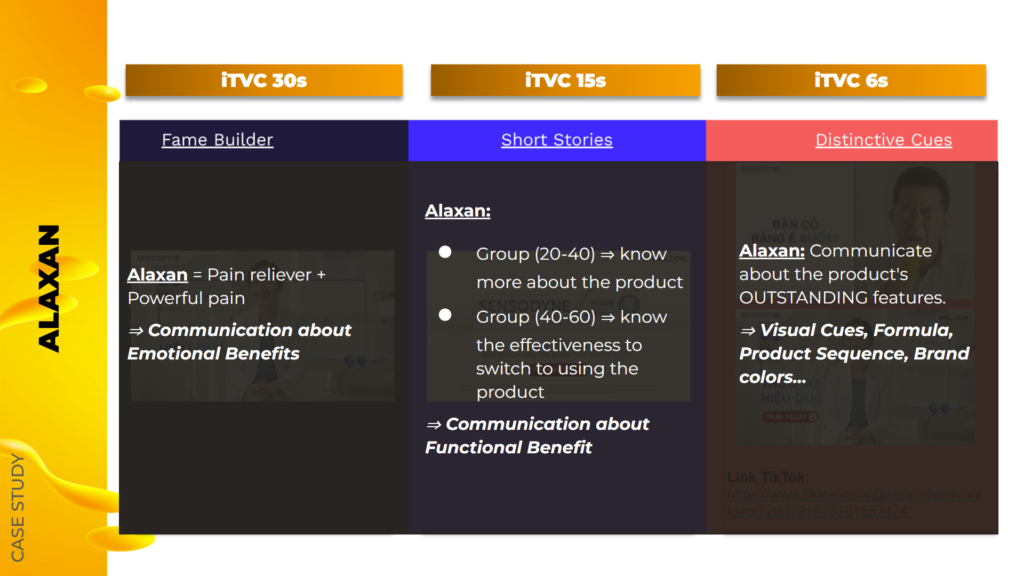This screenshot has height=576, width=1024.
Task: Click the vertical ALAXAN title
Action: [x=50, y=289]
